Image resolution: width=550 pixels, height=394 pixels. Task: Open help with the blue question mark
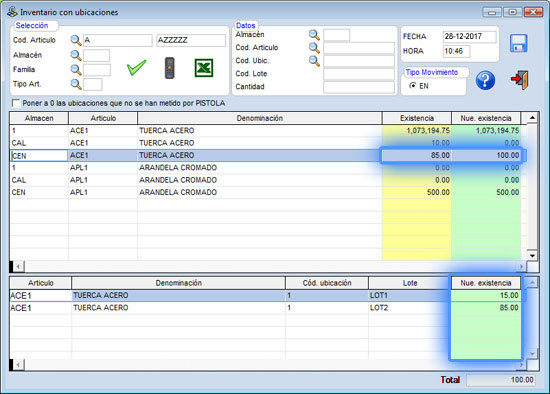coord(485,80)
